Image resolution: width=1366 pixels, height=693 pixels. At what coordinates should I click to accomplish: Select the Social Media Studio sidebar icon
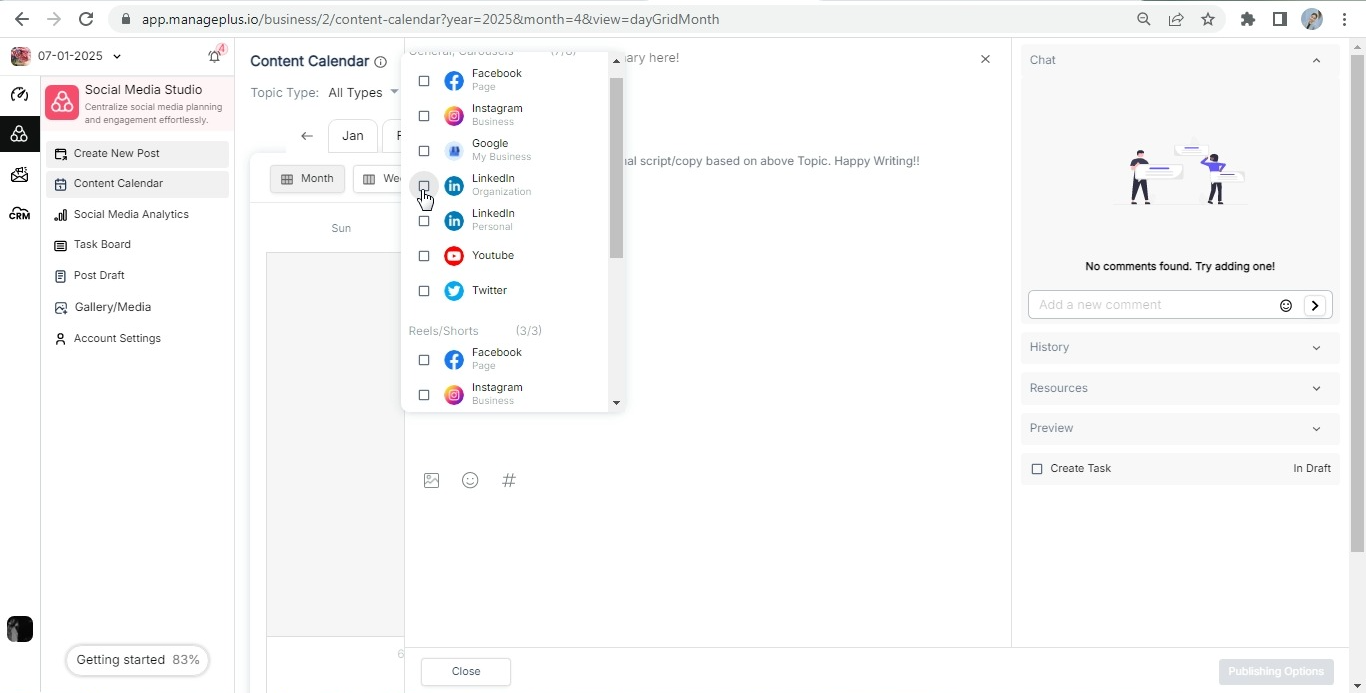(19, 134)
